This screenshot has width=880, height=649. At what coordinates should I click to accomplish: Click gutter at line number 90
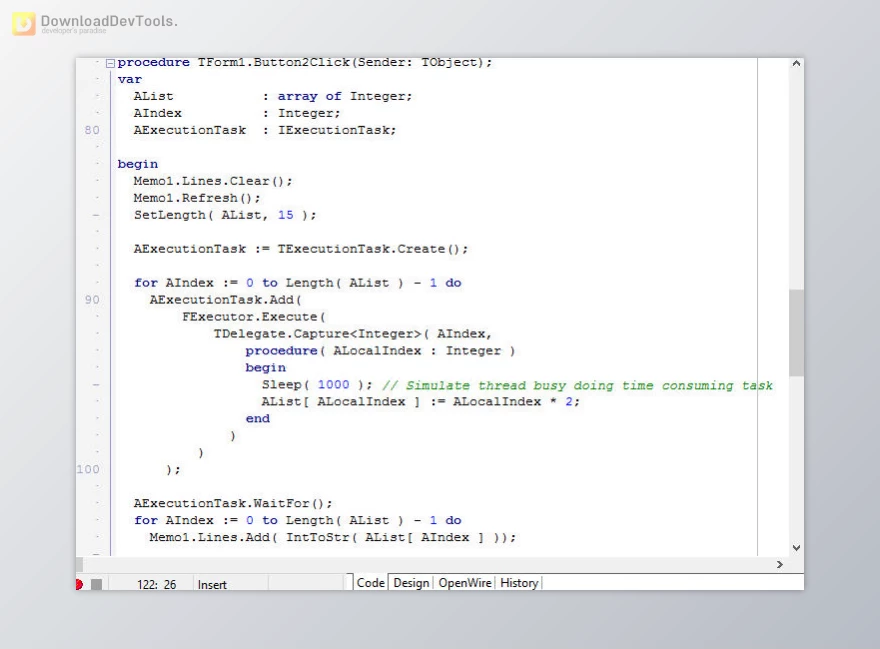point(92,300)
